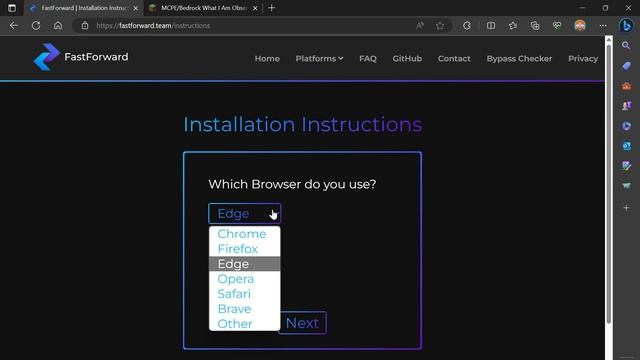Open sidebar Microsoft 365 icon

(x=626, y=126)
